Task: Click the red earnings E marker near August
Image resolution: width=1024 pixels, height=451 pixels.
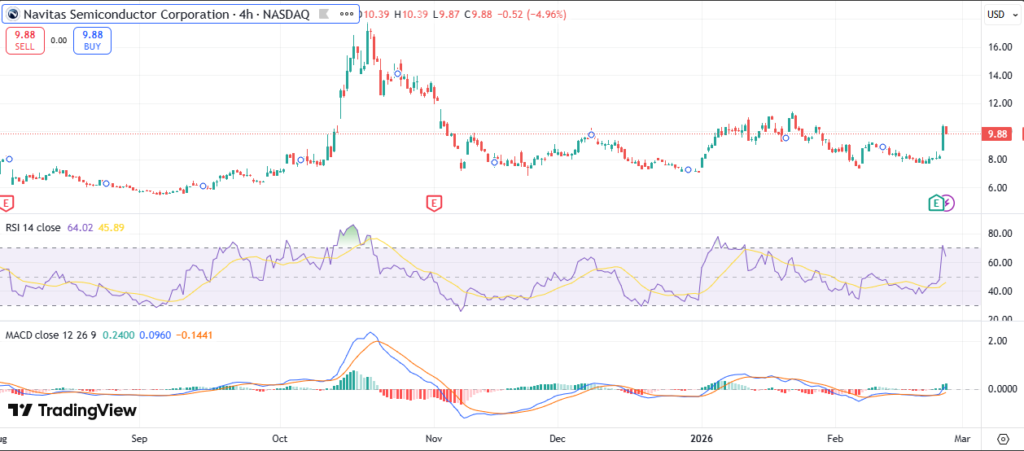Action: pyautogui.click(x=6, y=203)
